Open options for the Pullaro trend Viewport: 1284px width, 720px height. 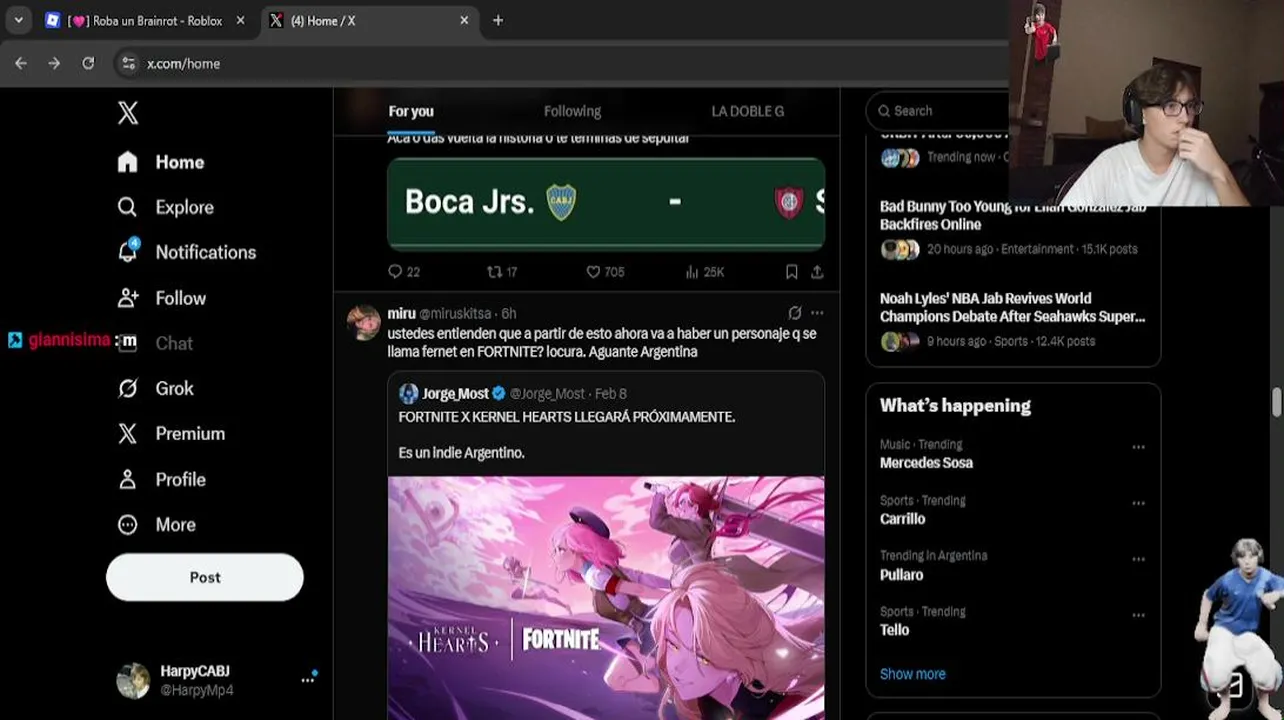[1138, 559]
